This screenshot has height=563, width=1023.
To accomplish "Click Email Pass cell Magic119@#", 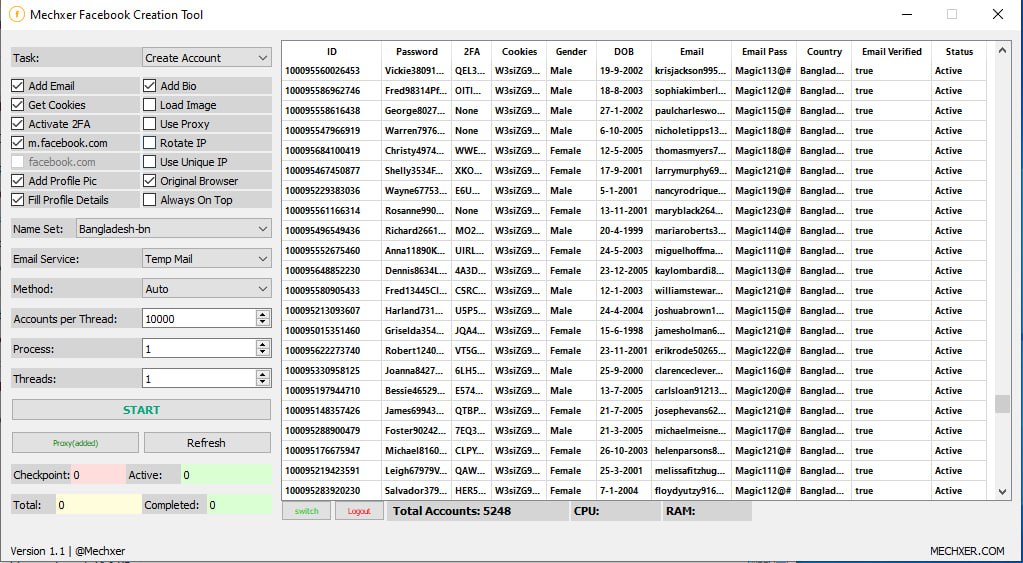I will (x=763, y=190).
